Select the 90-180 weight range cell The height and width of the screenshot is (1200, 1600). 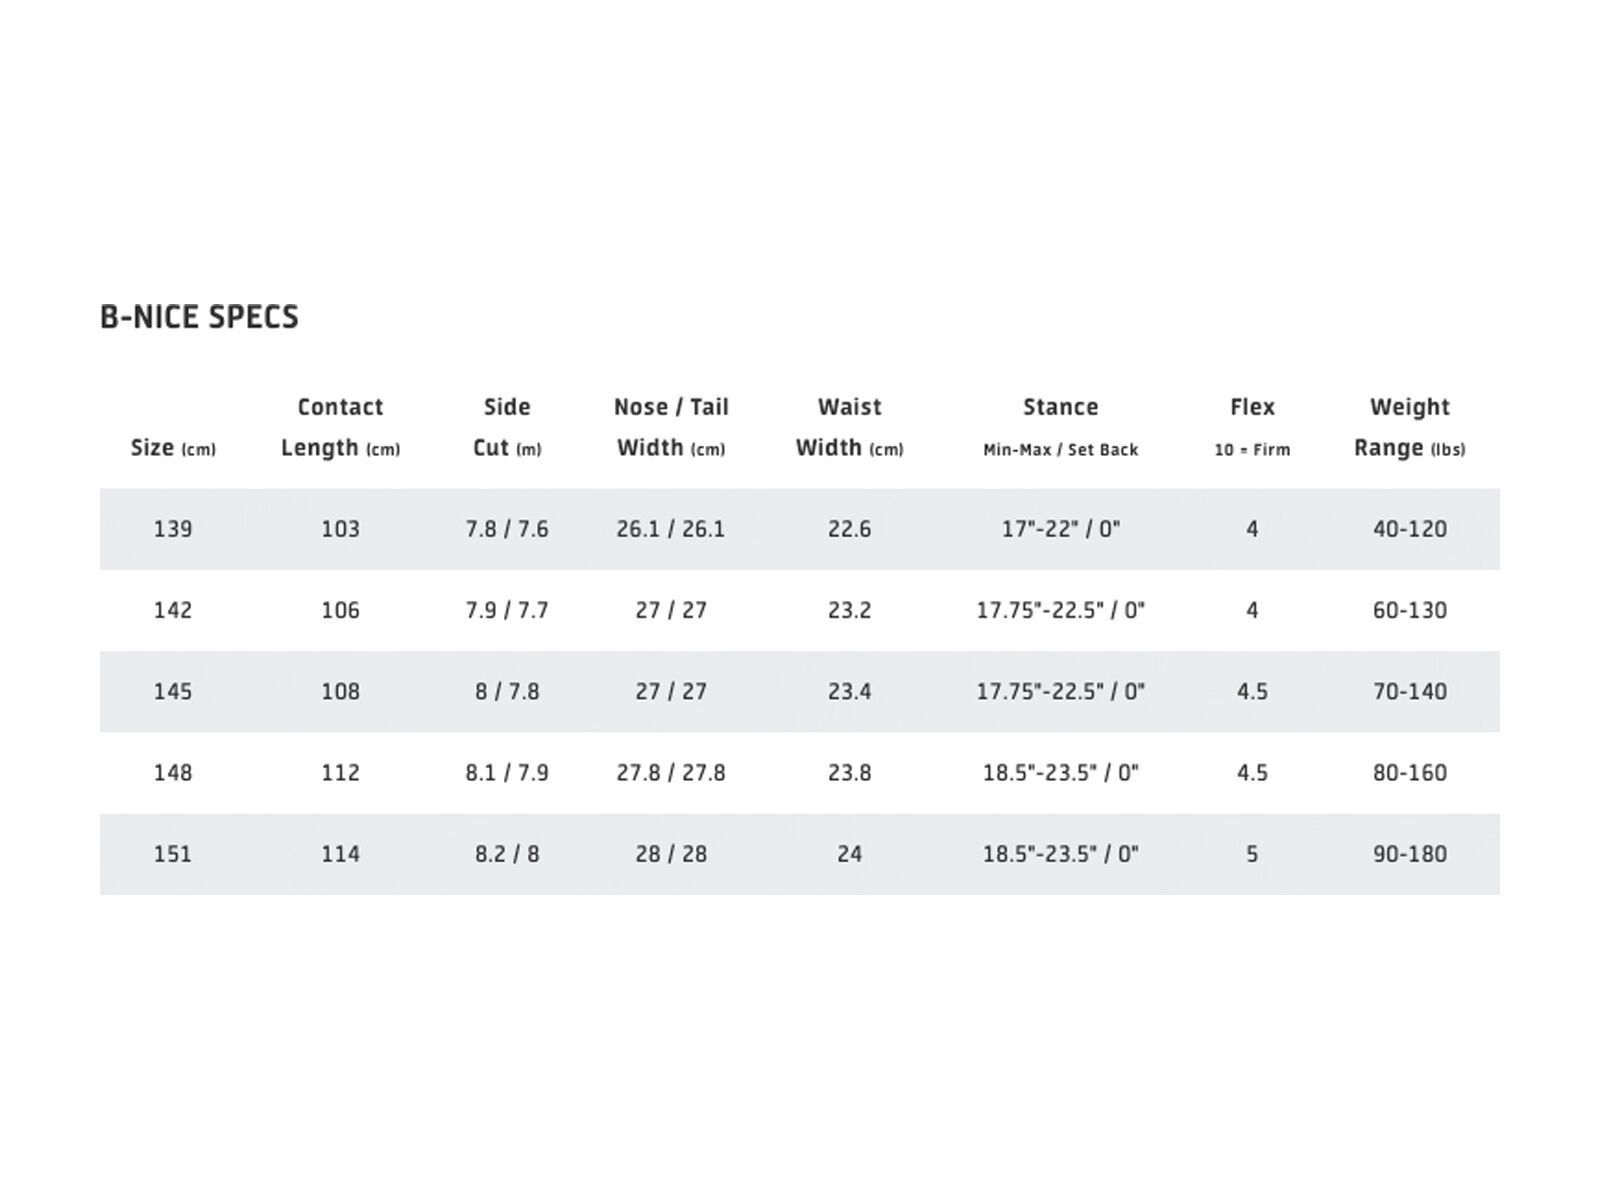pos(1409,854)
